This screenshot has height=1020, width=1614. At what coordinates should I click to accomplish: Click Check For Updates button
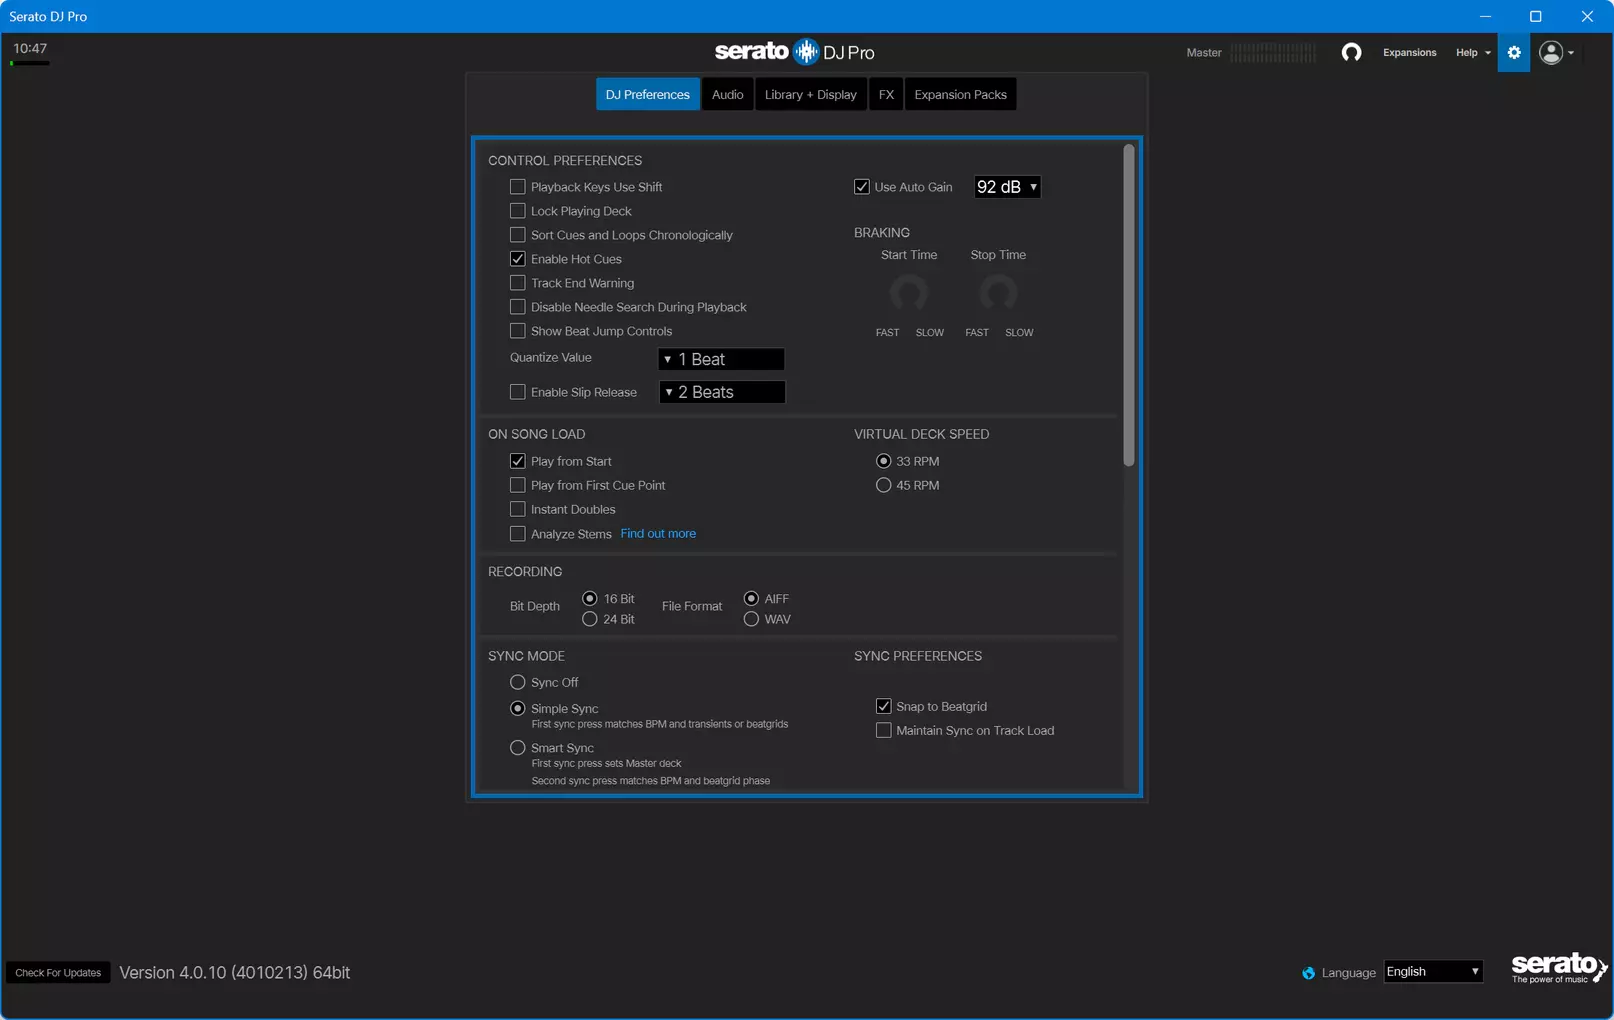[x=58, y=973]
